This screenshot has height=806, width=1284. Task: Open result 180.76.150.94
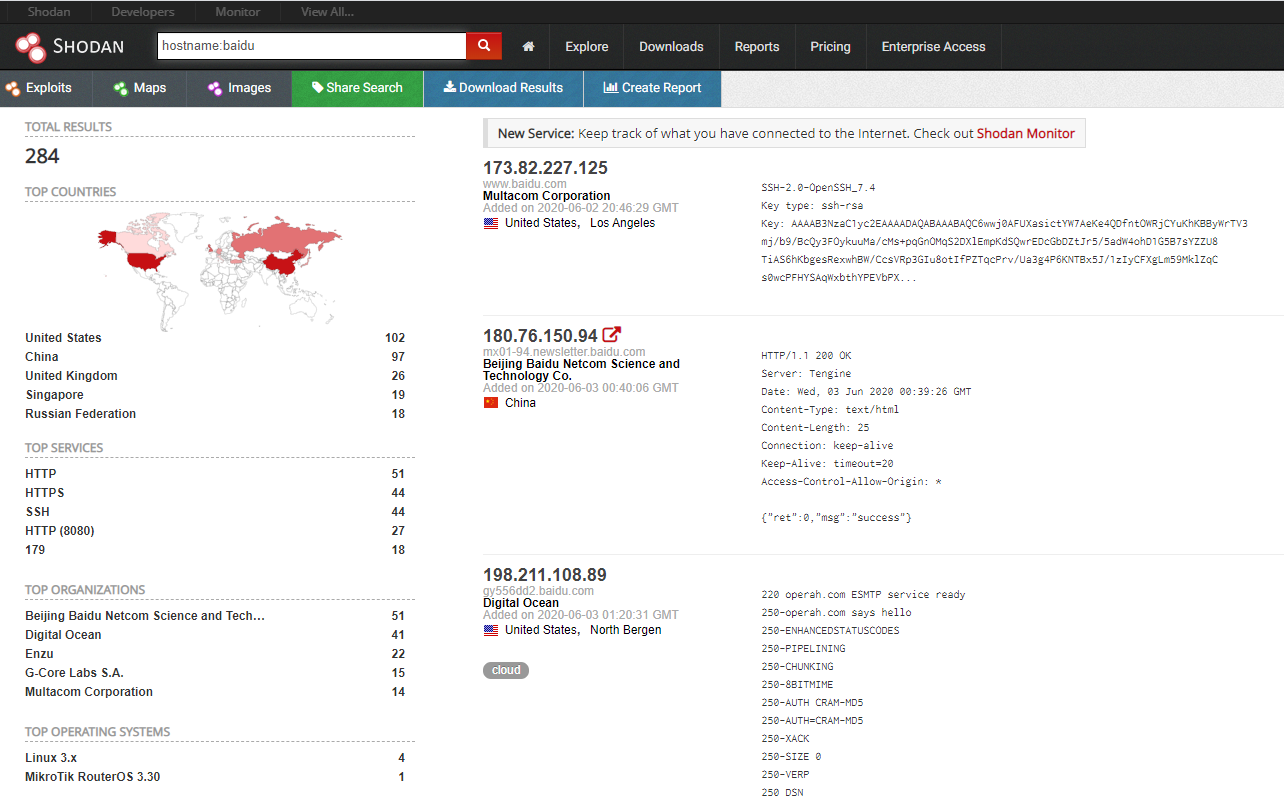540,336
